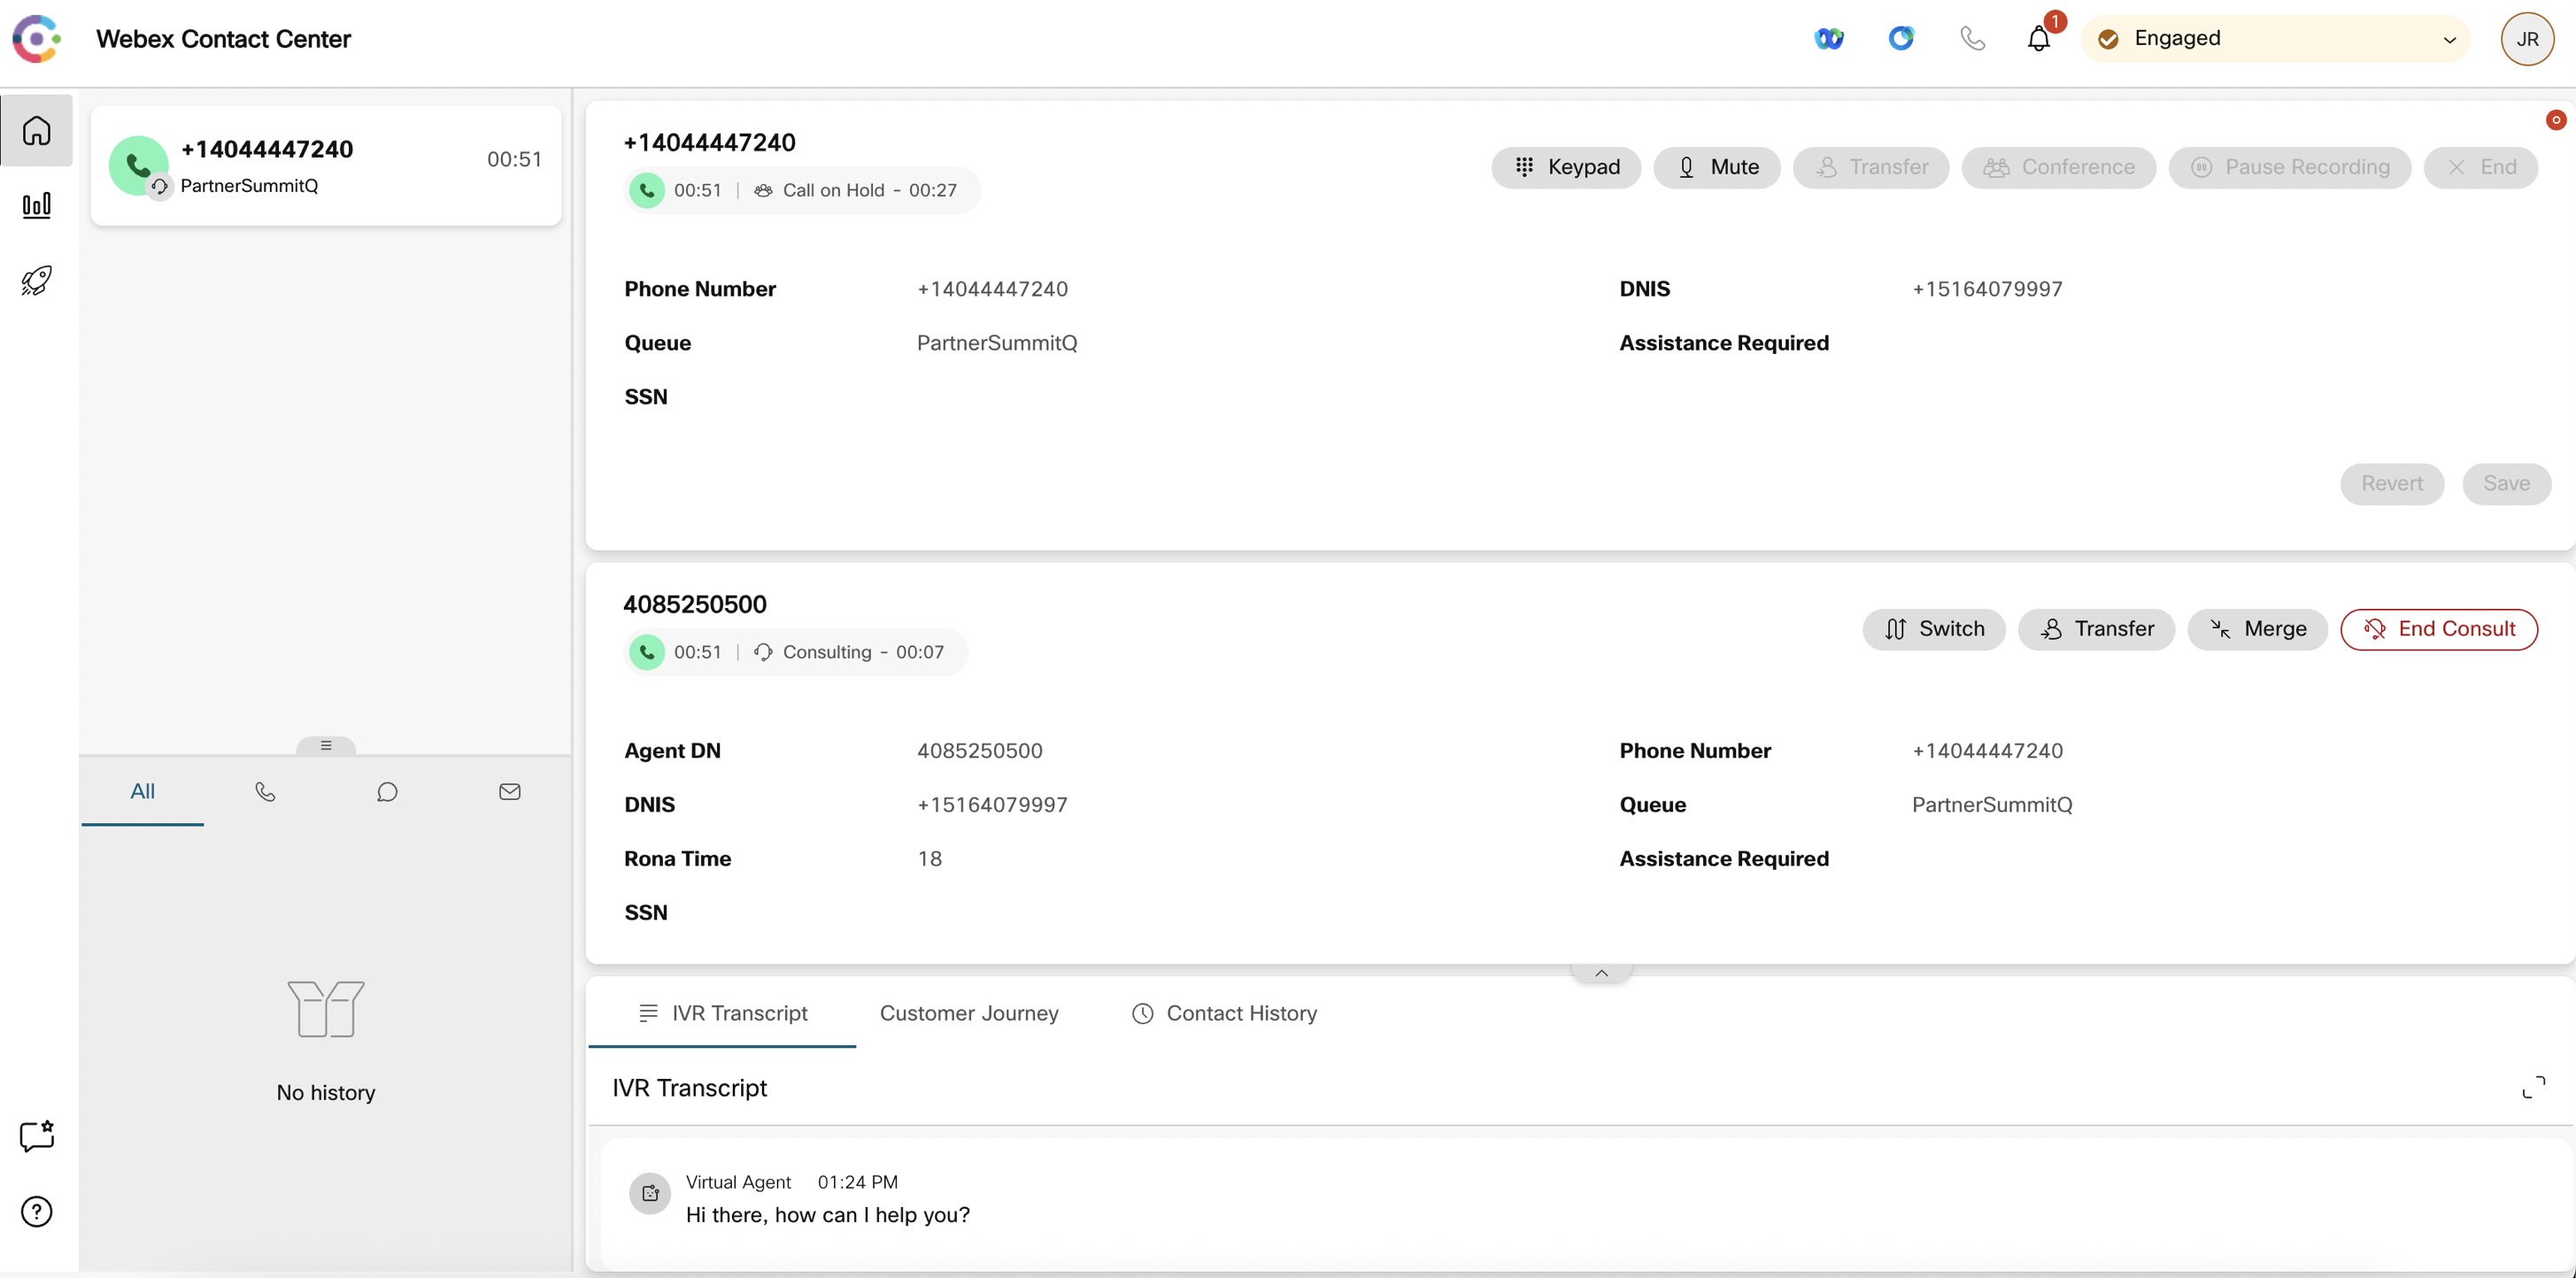Click the End Consult button
The image size is (2576, 1278).
(x=2438, y=629)
